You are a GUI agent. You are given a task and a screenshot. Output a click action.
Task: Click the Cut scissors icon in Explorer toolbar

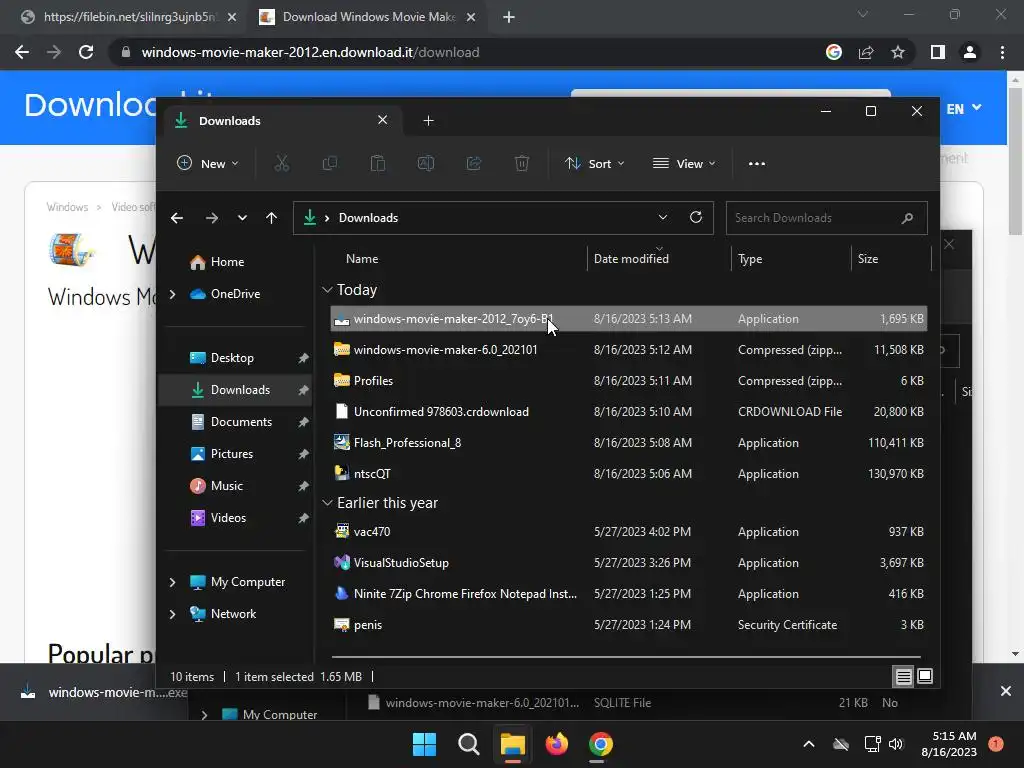[x=281, y=163]
